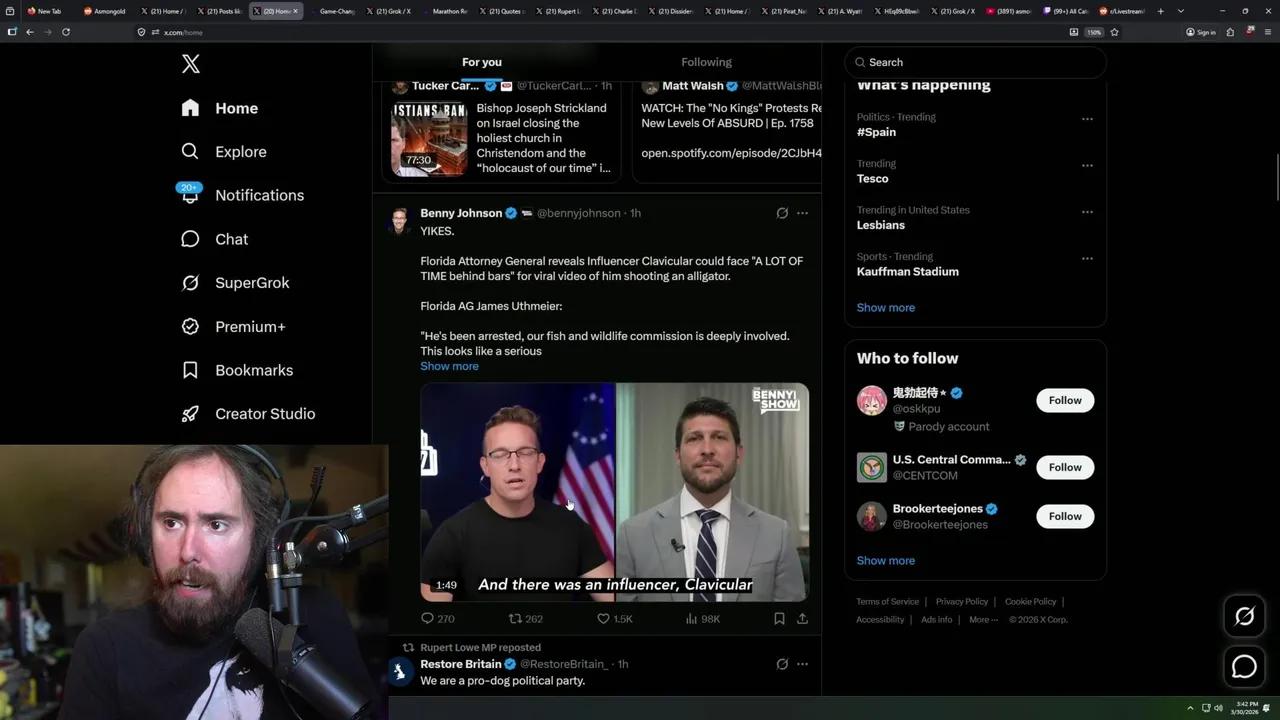Open more options for Tesco trend
Screen dimensions: 1280x720
(1087, 165)
